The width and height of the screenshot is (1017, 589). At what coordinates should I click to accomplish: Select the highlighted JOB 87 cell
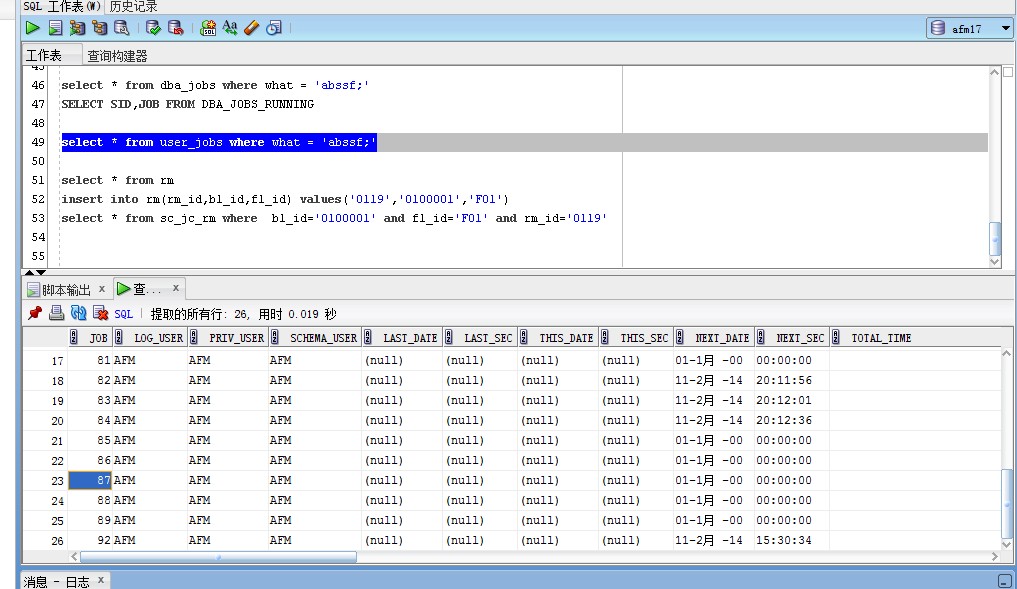click(90, 480)
